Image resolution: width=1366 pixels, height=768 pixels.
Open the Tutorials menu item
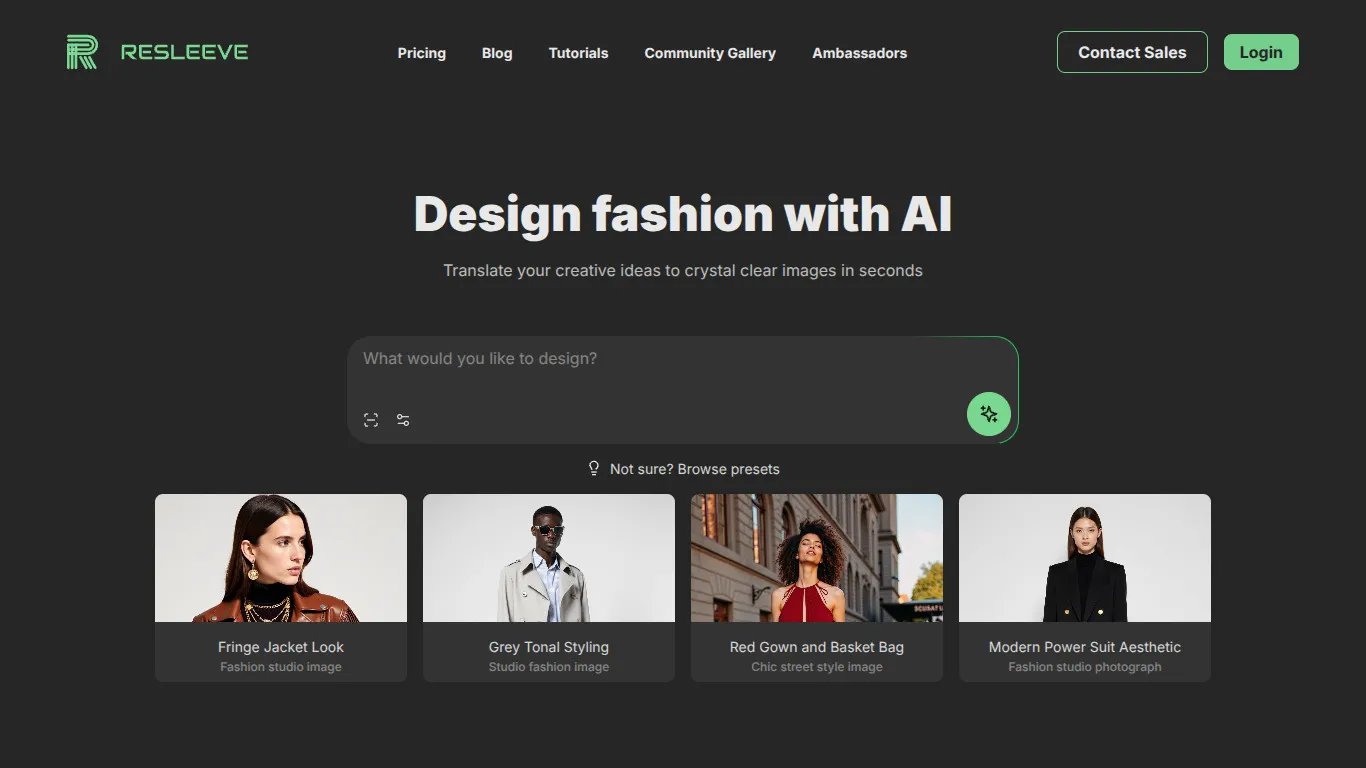[x=578, y=53]
